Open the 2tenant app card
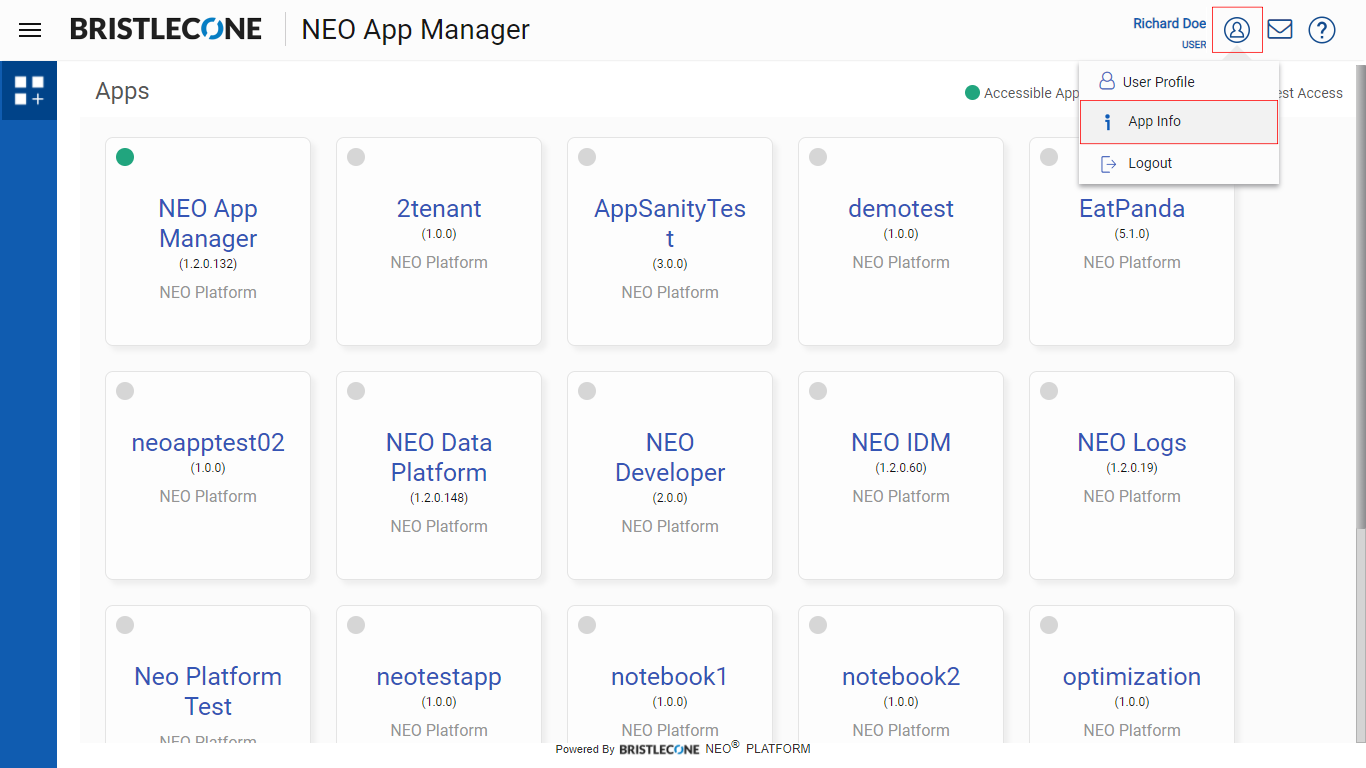This screenshot has width=1366, height=768. [x=439, y=241]
